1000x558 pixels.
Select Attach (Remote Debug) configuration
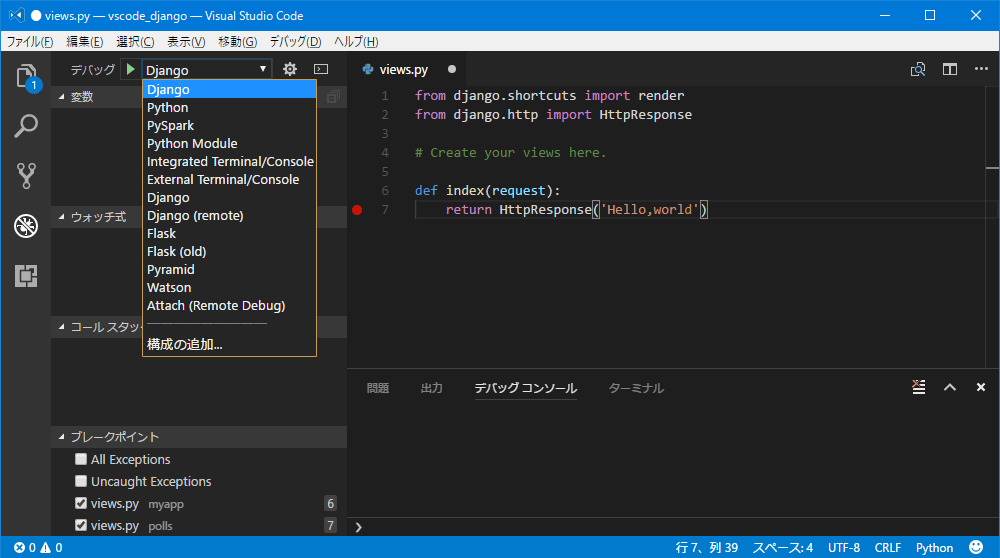click(x=230, y=305)
